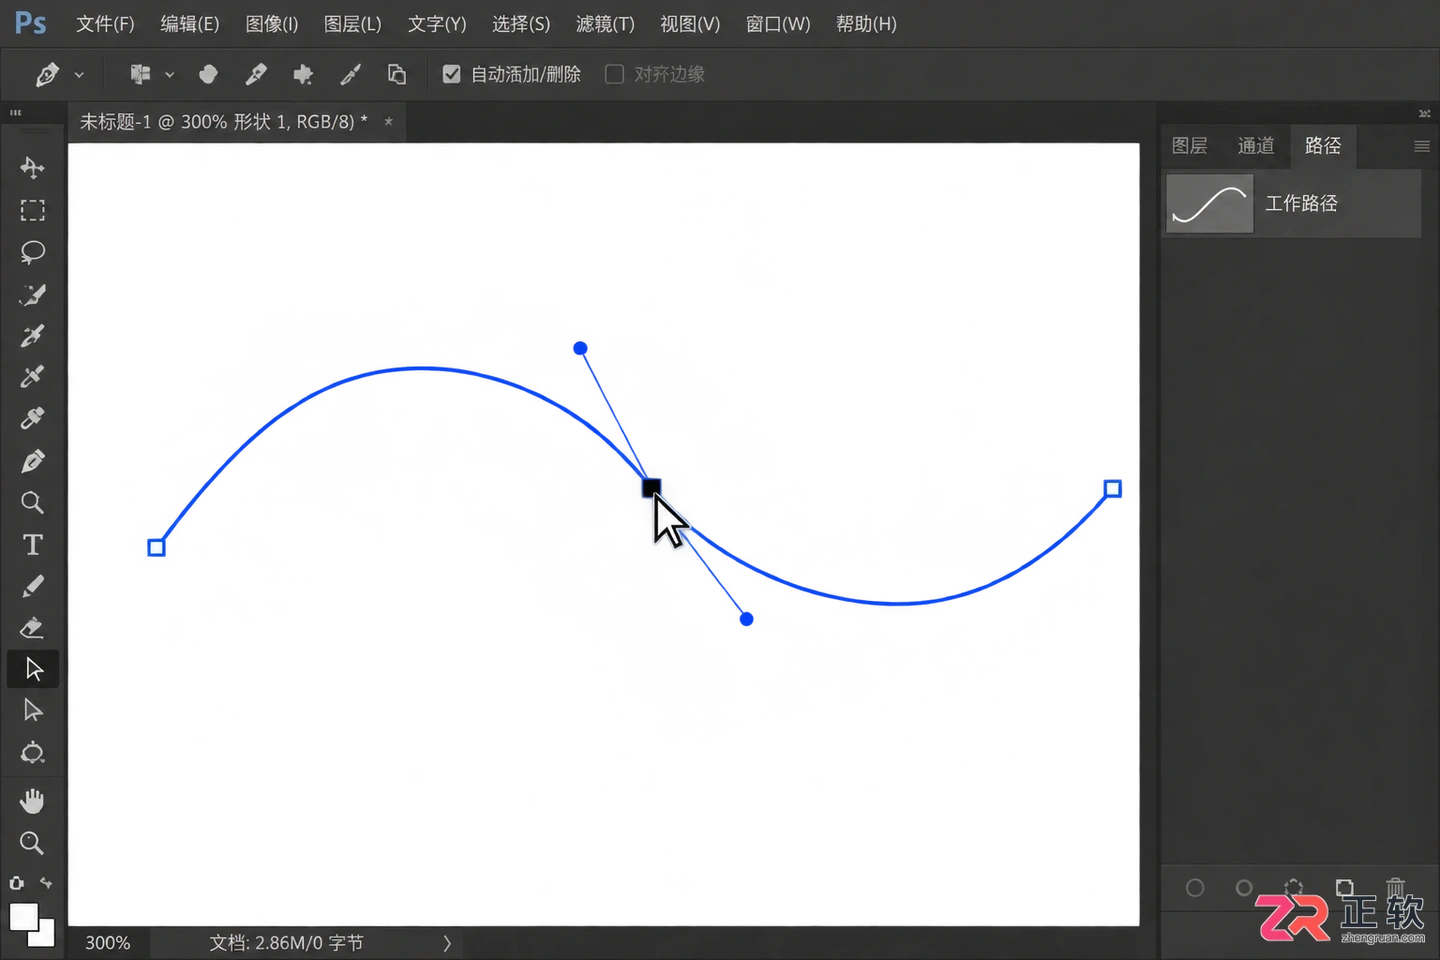The image size is (1440, 960).
Task: Select the Brush tool
Action: [32, 586]
